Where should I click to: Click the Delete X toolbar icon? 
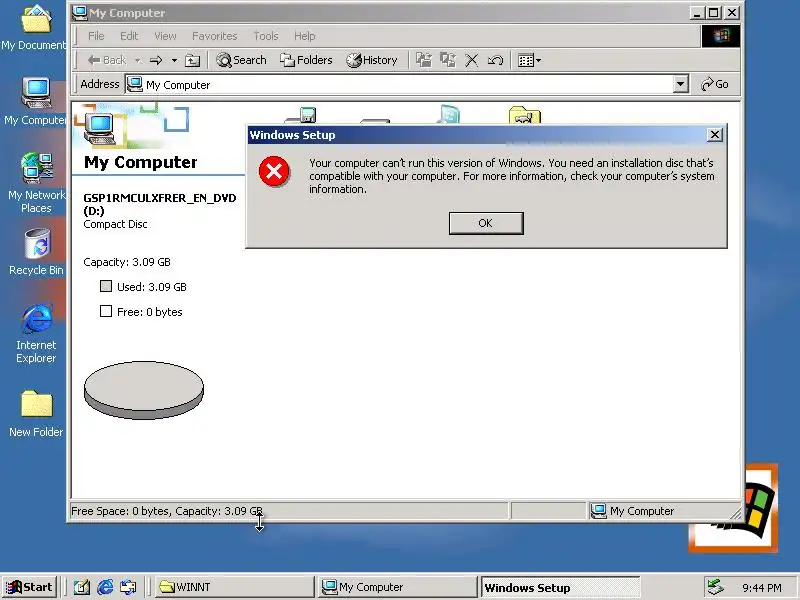click(471, 60)
